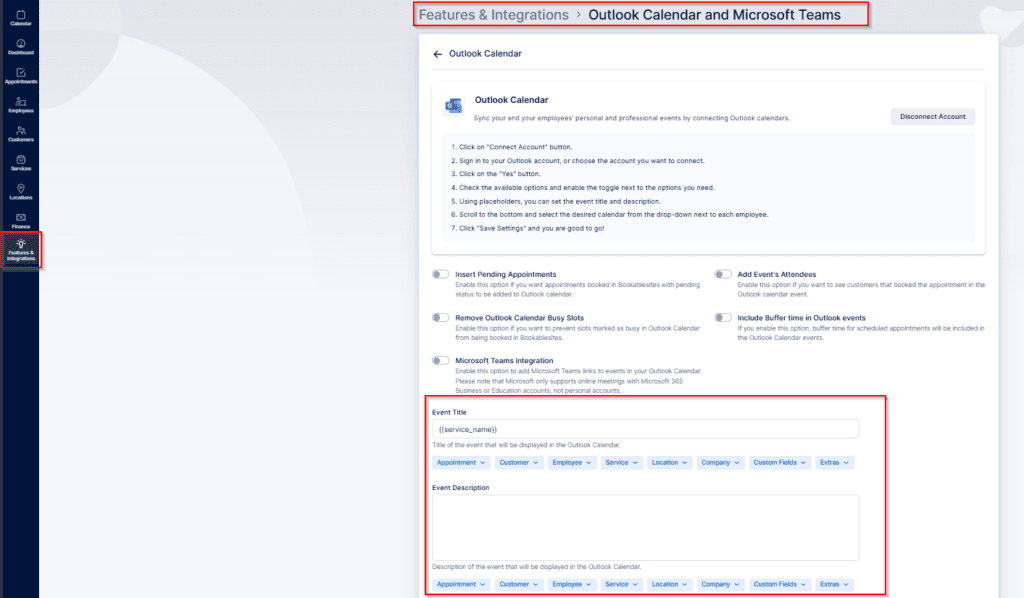Open Customers from the sidebar
Image resolution: width=1024 pixels, height=598 pixels.
pyautogui.click(x=20, y=133)
